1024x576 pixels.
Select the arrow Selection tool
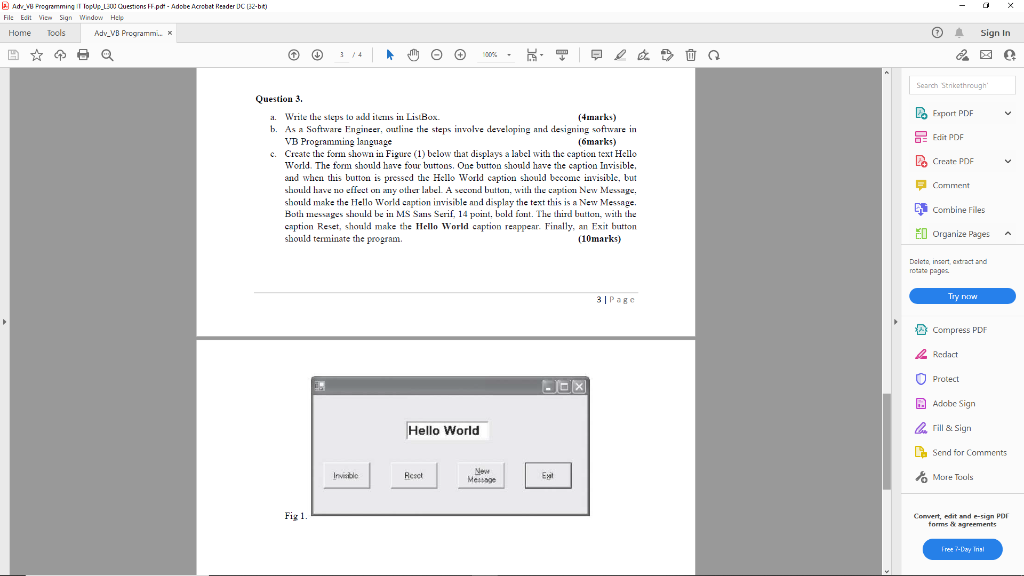(390, 55)
